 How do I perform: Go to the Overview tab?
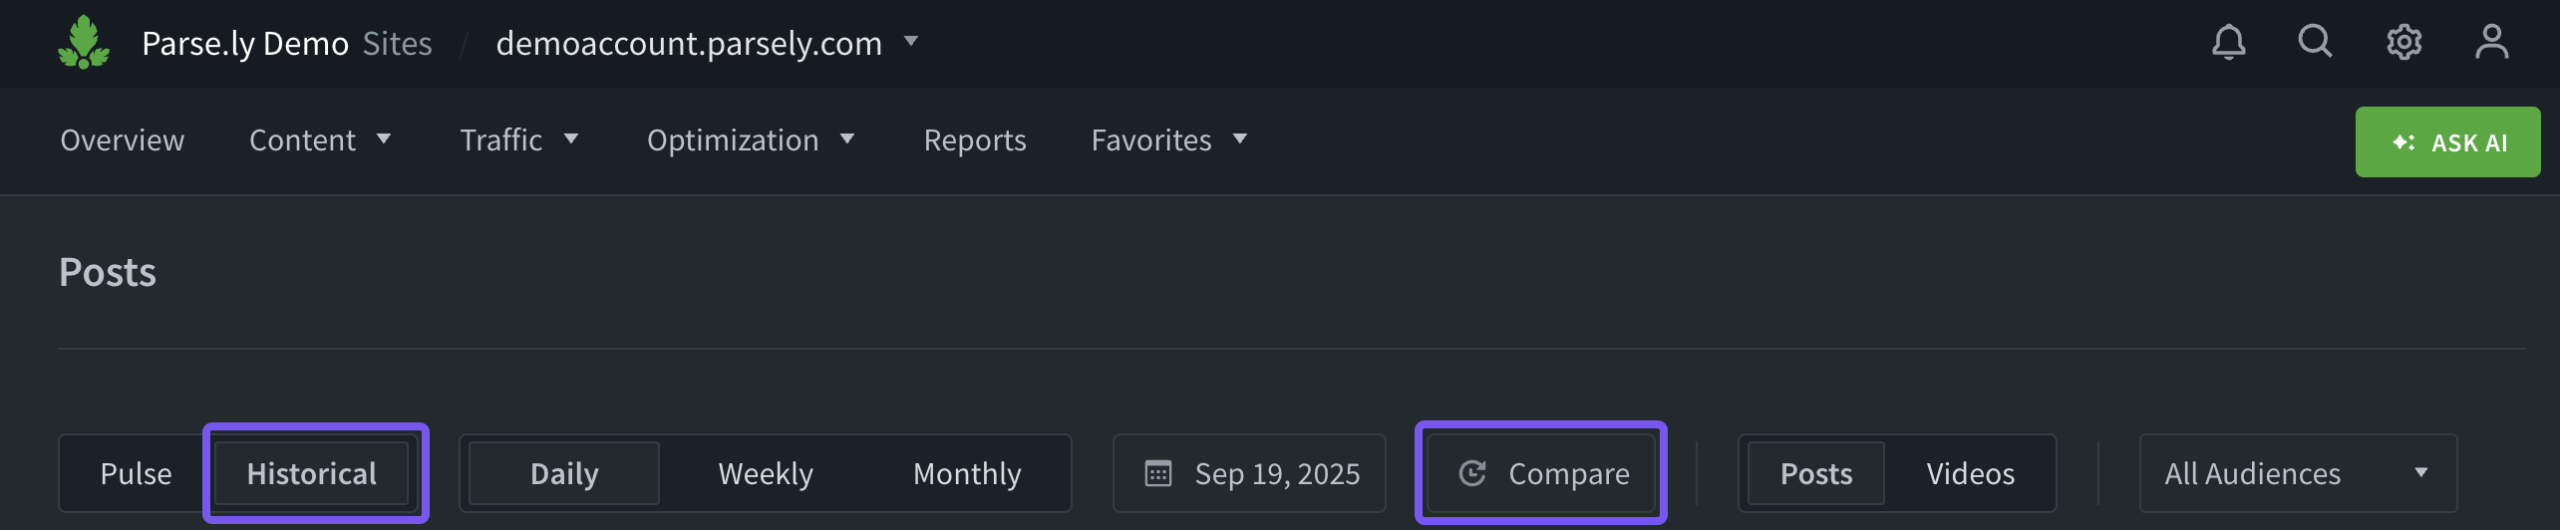122,140
